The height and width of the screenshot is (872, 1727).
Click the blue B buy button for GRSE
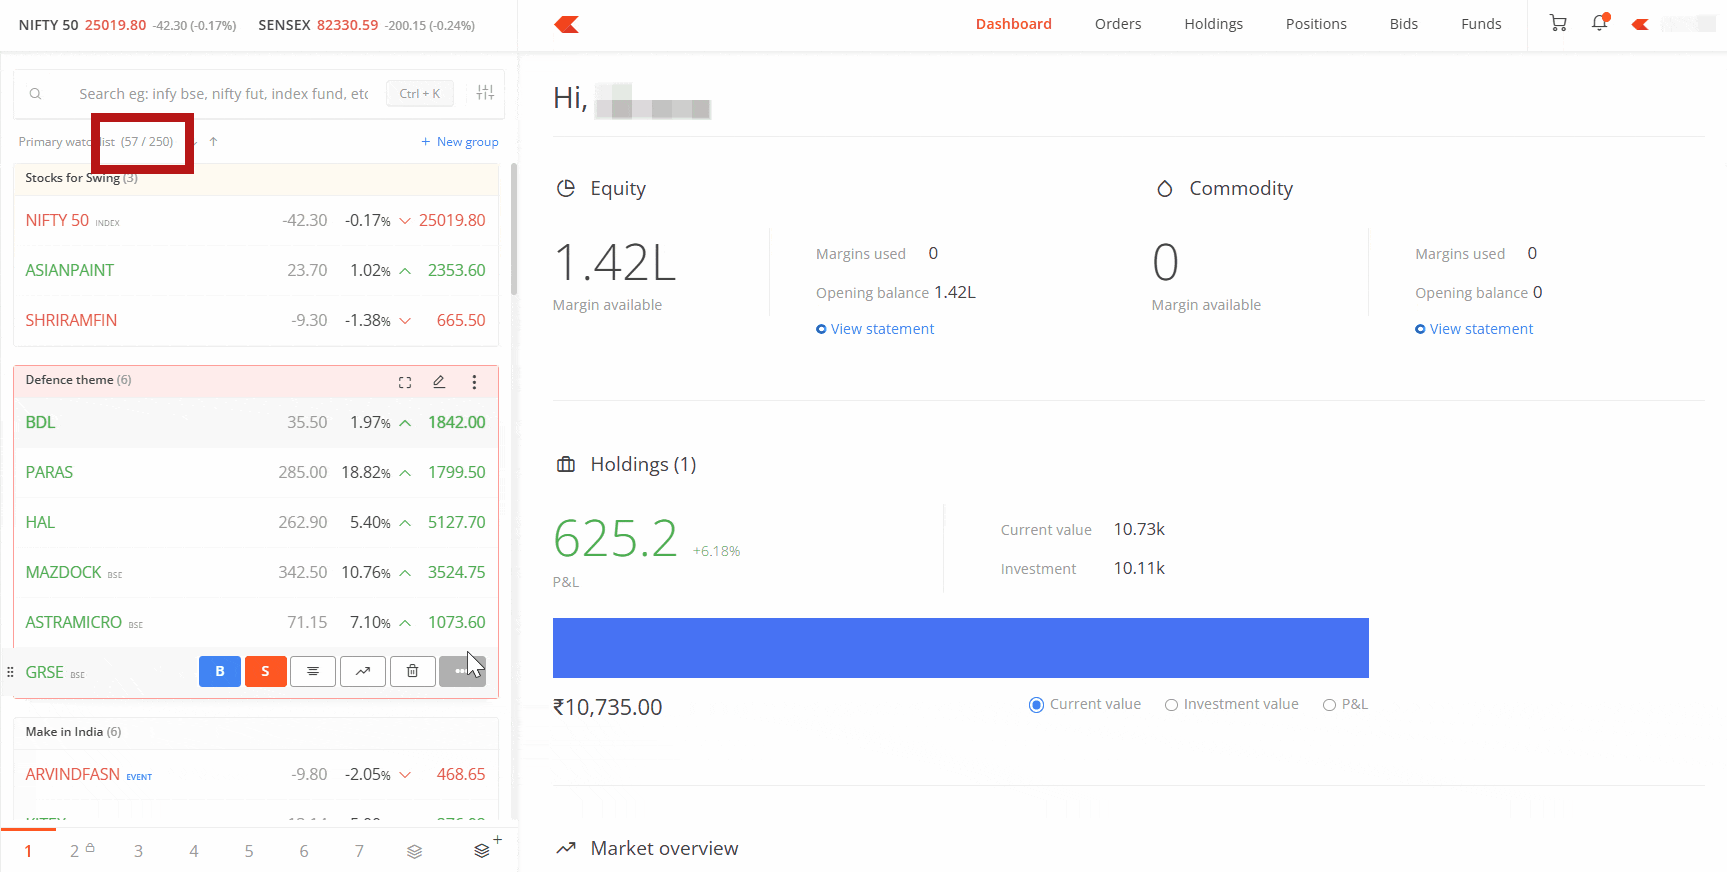(220, 671)
